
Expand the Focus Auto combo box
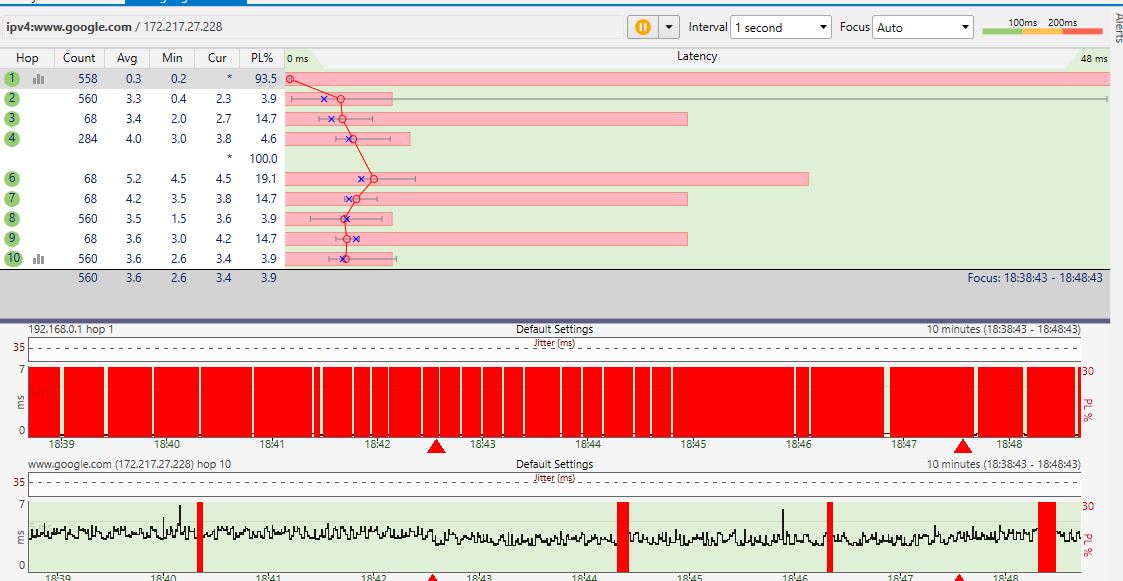click(923, 27)
